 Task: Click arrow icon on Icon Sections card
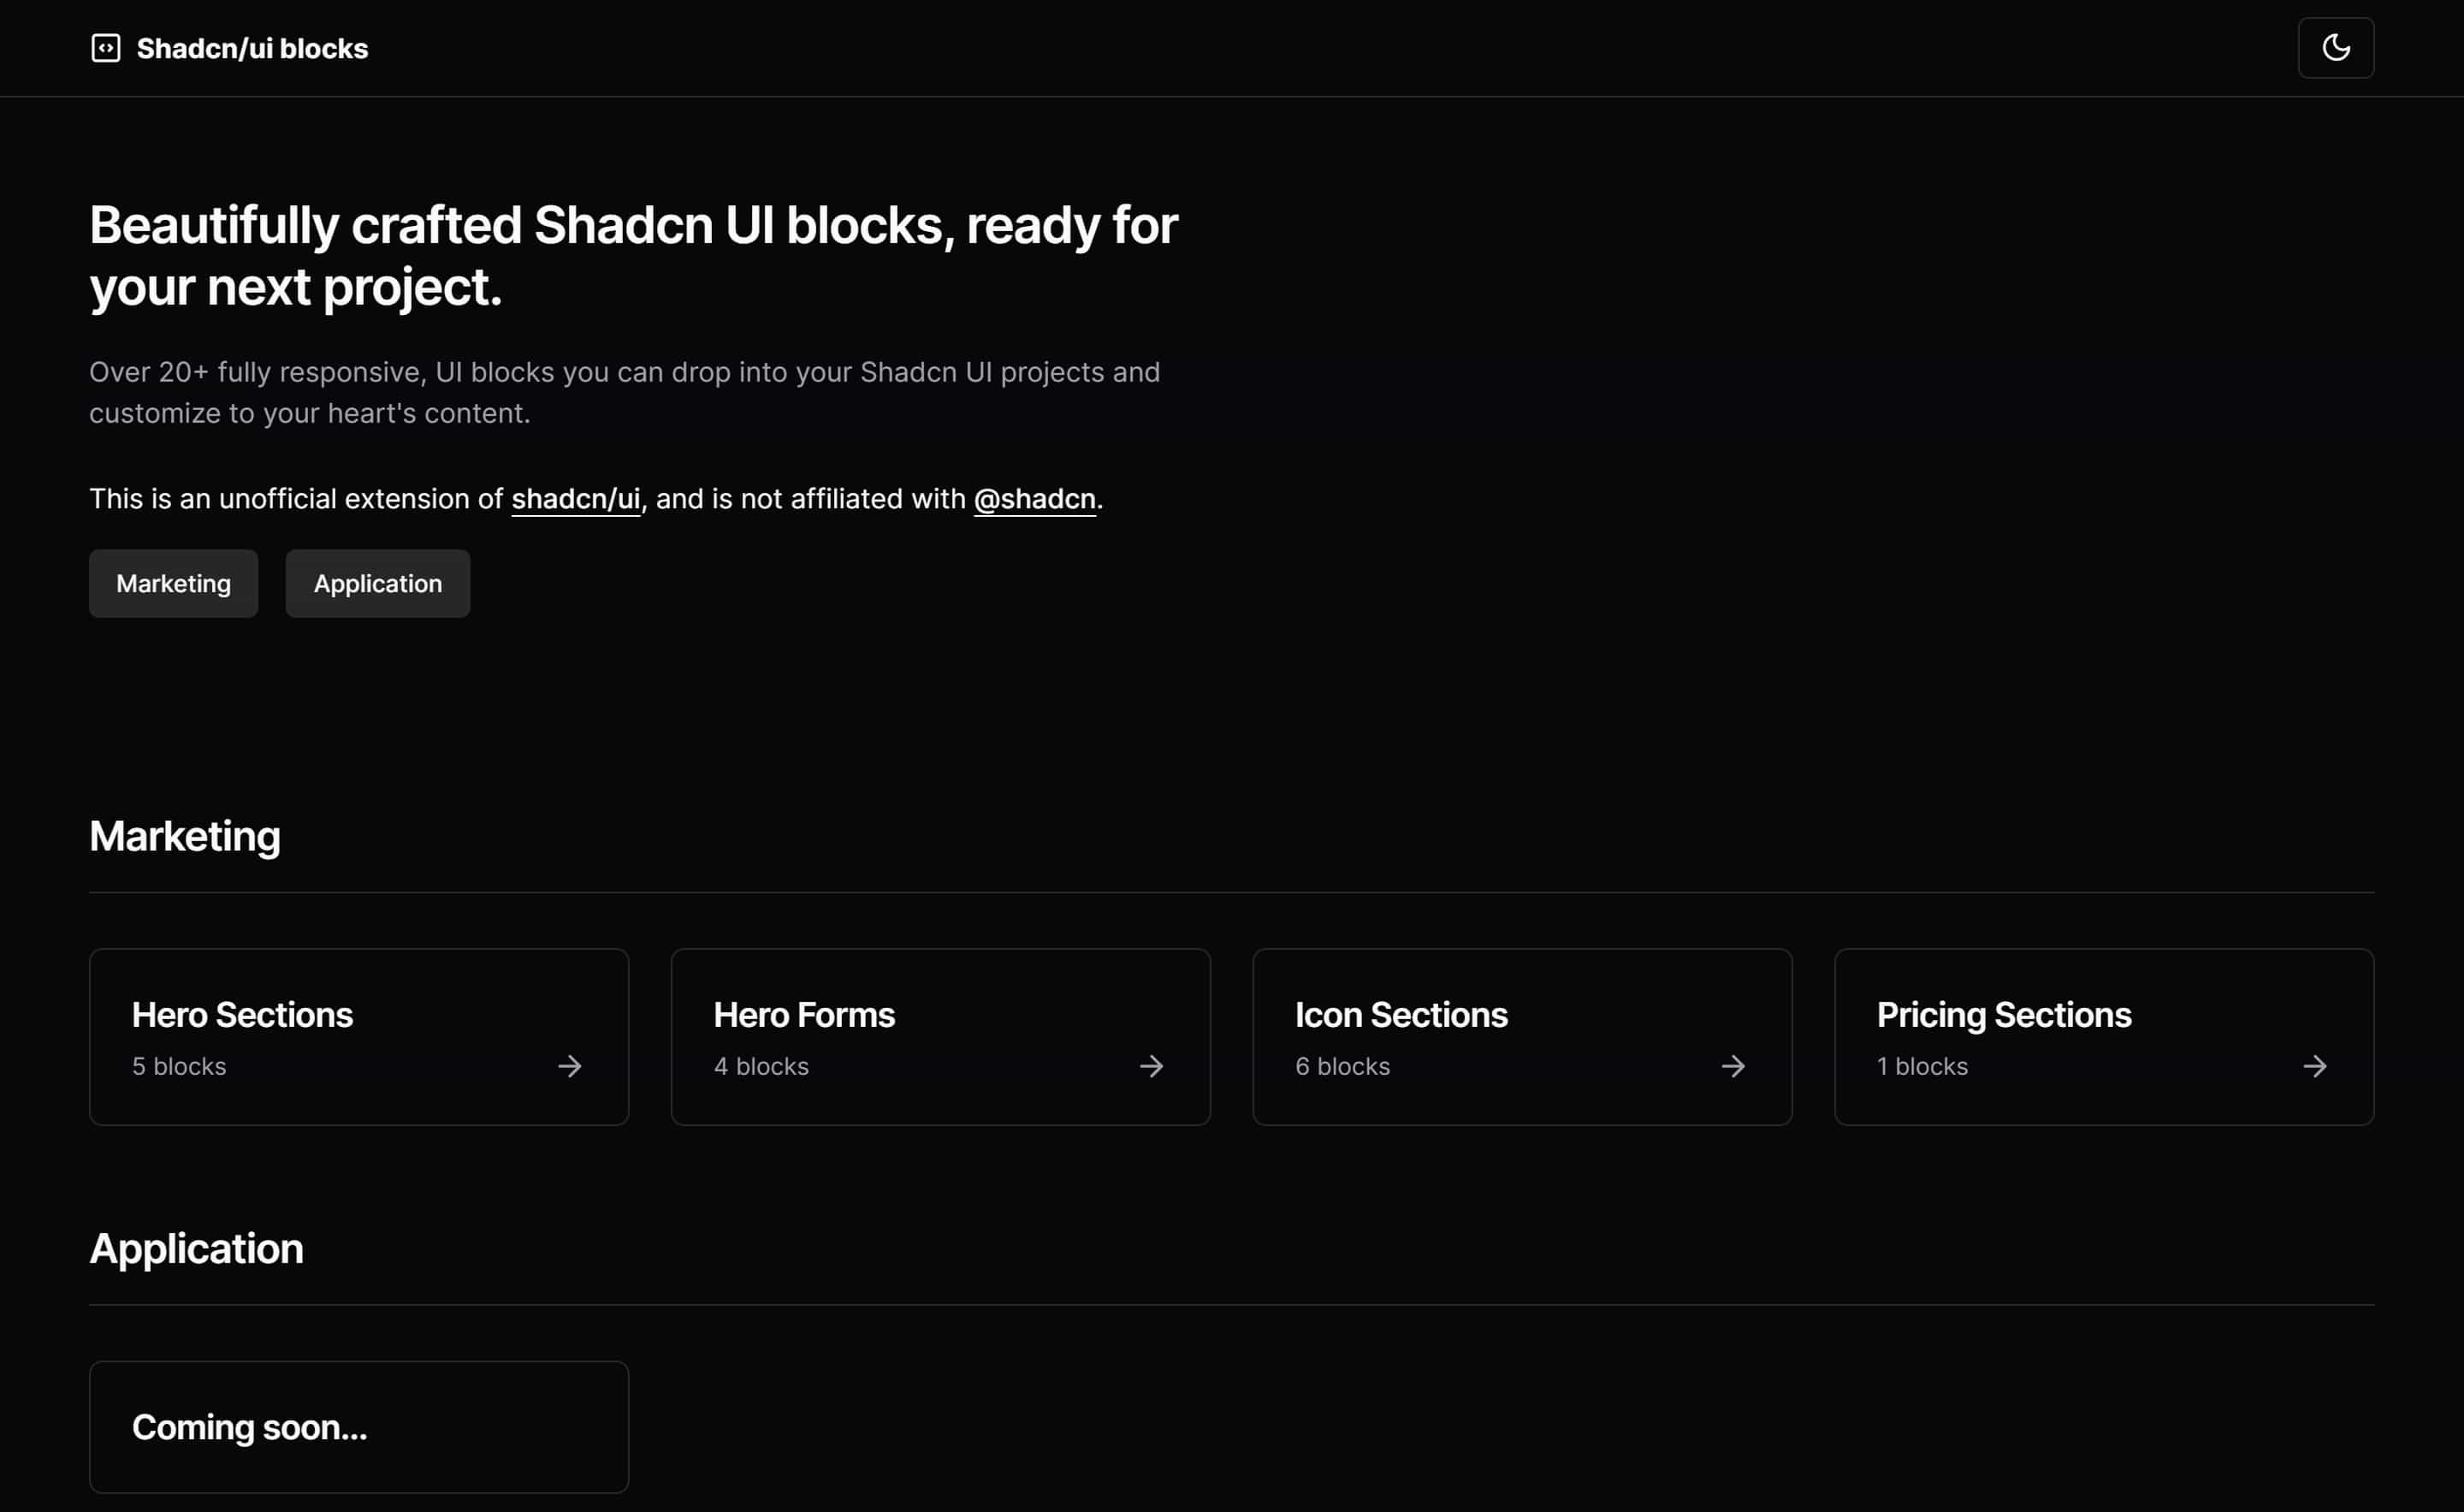tap(1733, 1066)
